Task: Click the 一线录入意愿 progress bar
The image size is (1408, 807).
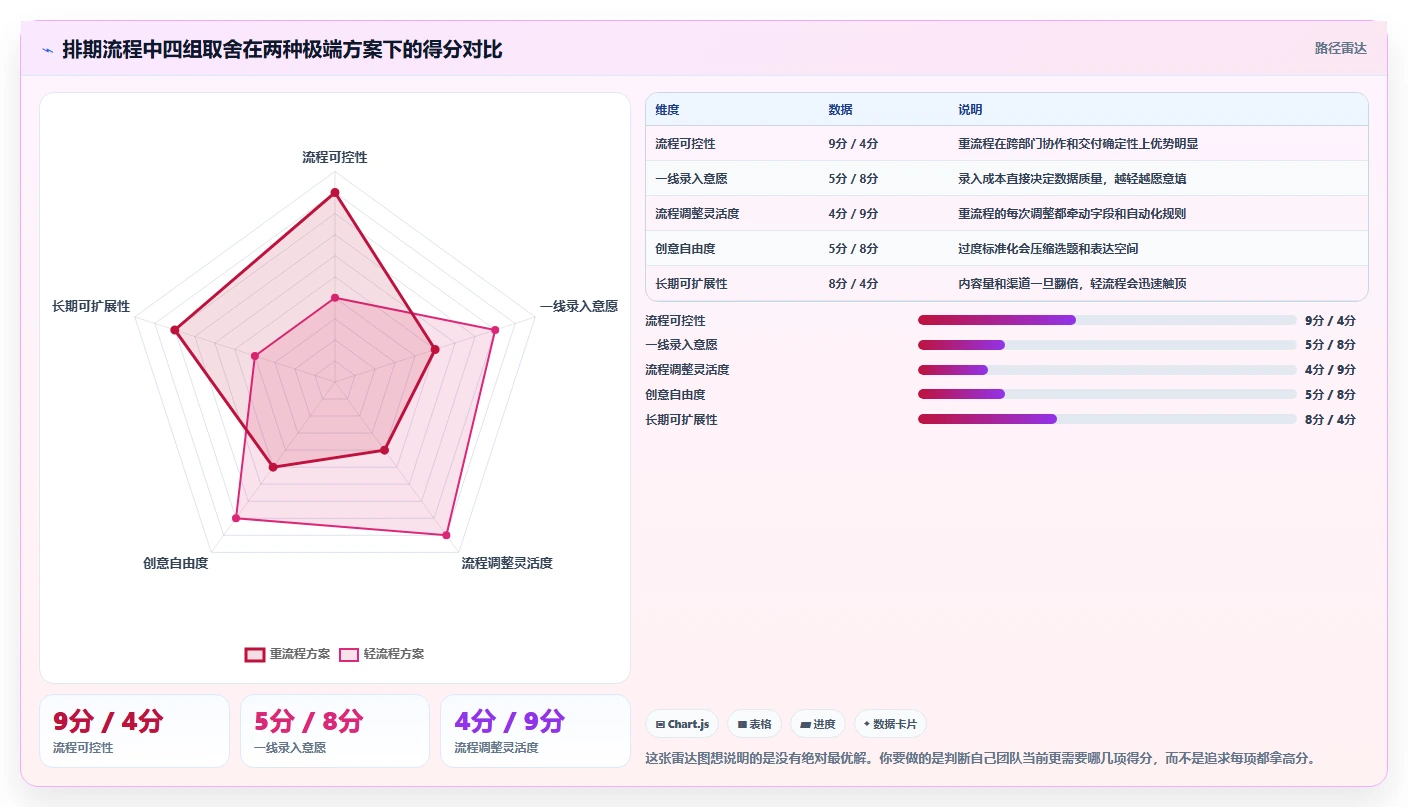Action: (1107, 345)
